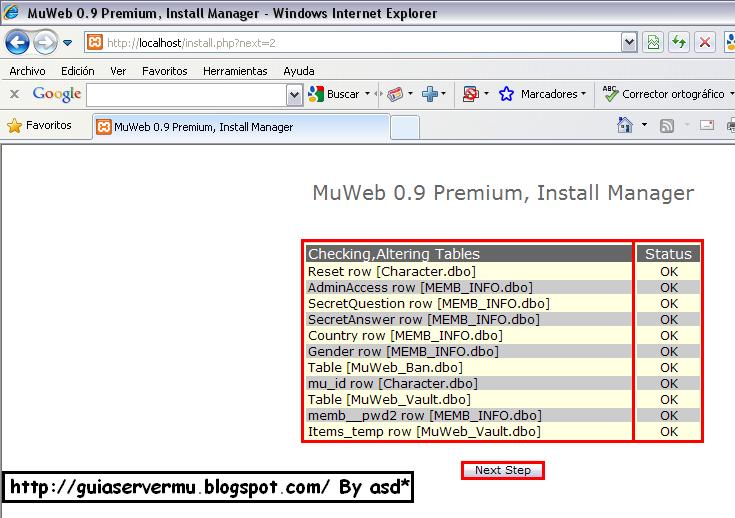This screenshot has height=518, width=735.
Task: Click 'SecretAnswer row [MEMB_INFO.dbo]' row
Action: coord(469,319)
